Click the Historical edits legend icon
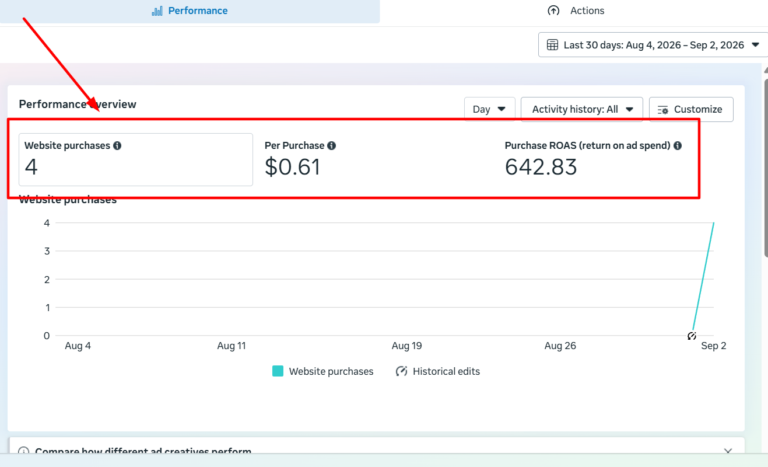Image resolution: width=768 pixels, height=467 pixels. click(x=401, y=371)
